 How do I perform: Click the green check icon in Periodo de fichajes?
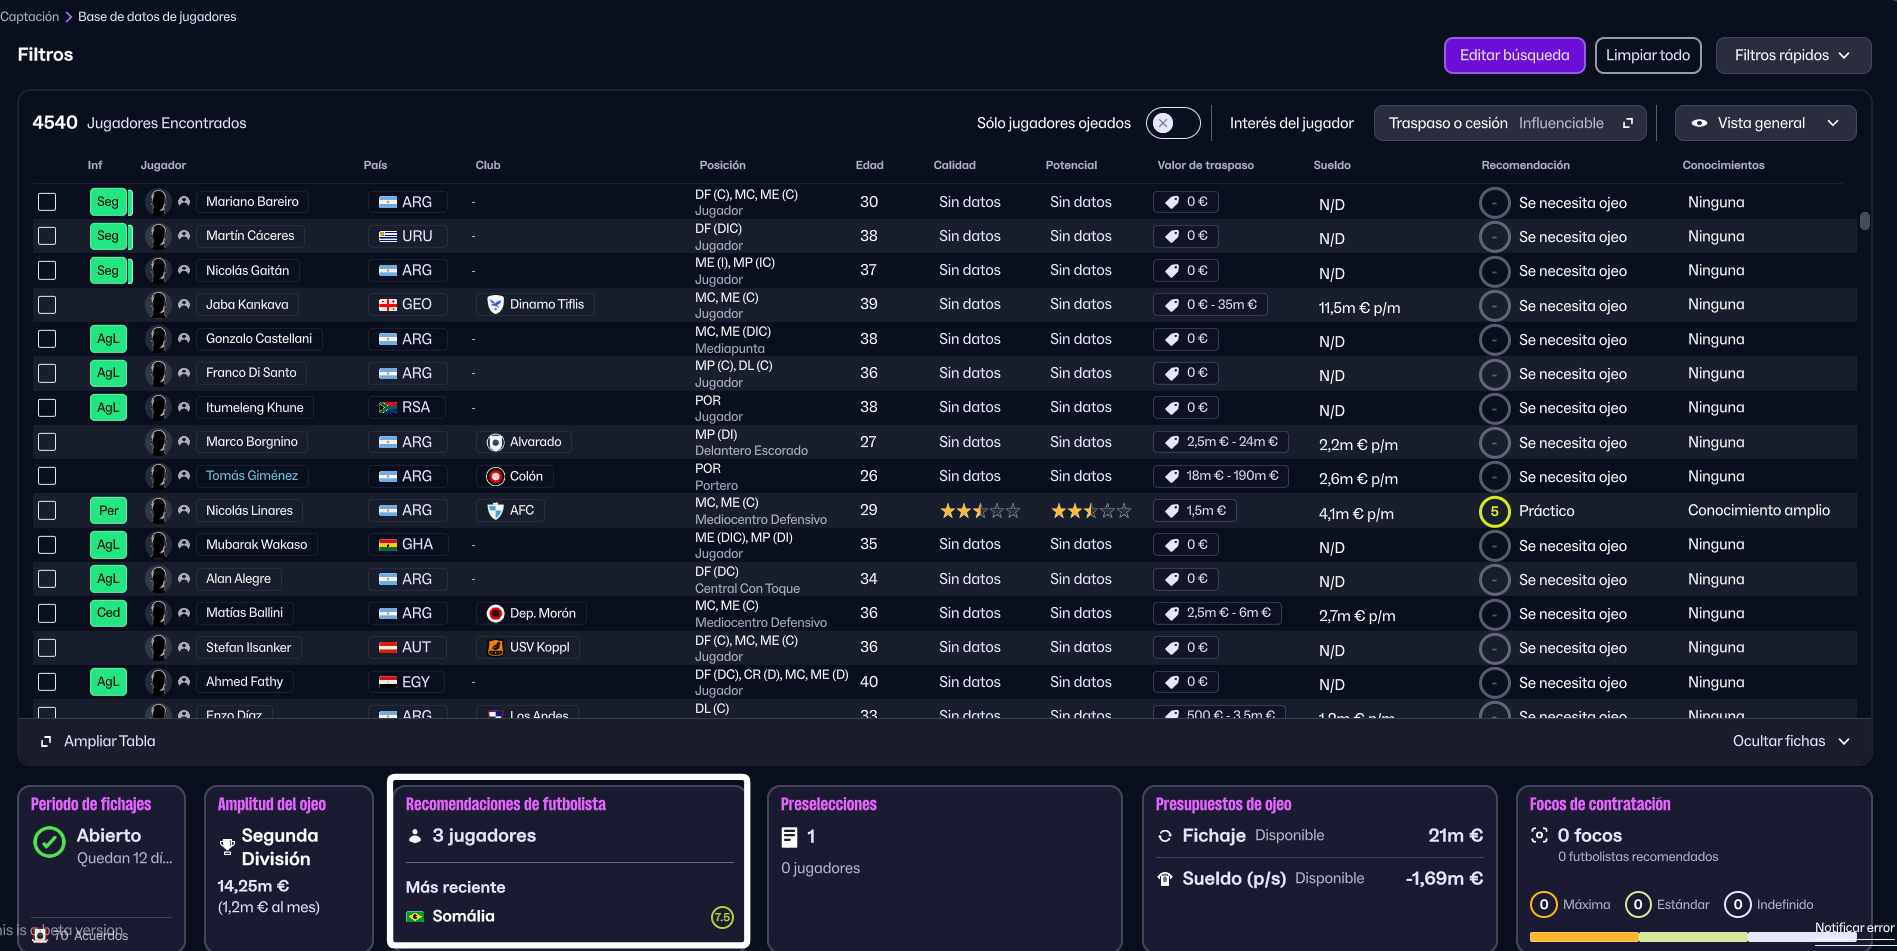(49, 842)
